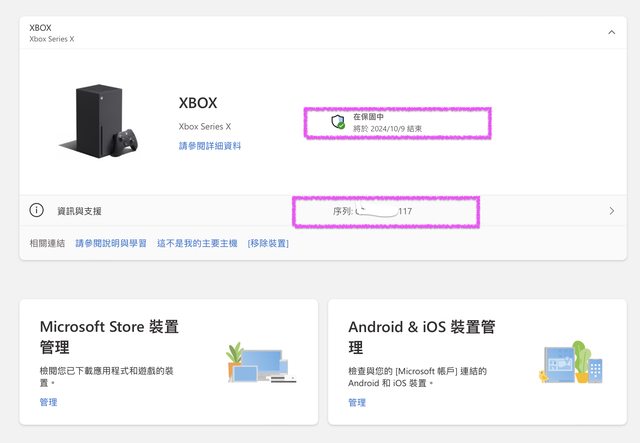Open 管理 under Android & iOS 裝置管理
Image resolution: width=640 pixels, height=443 pixels.
(x=357, y=402)
